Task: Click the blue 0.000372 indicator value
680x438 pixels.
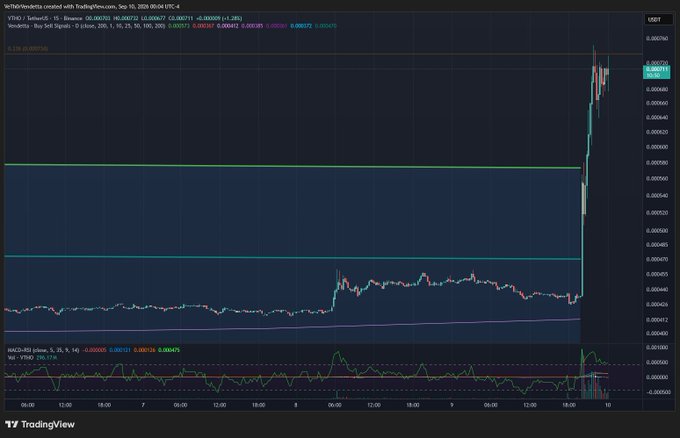Action: (301, 26)
